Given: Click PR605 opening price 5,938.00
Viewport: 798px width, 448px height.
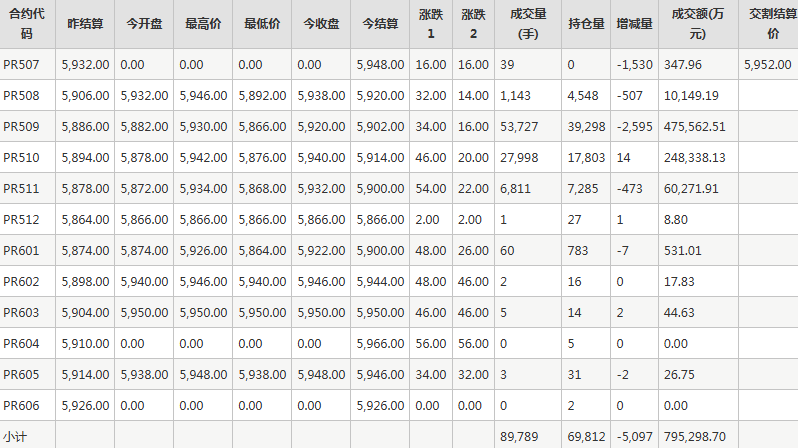Looking at the screenshot, I should click(144, 375).
